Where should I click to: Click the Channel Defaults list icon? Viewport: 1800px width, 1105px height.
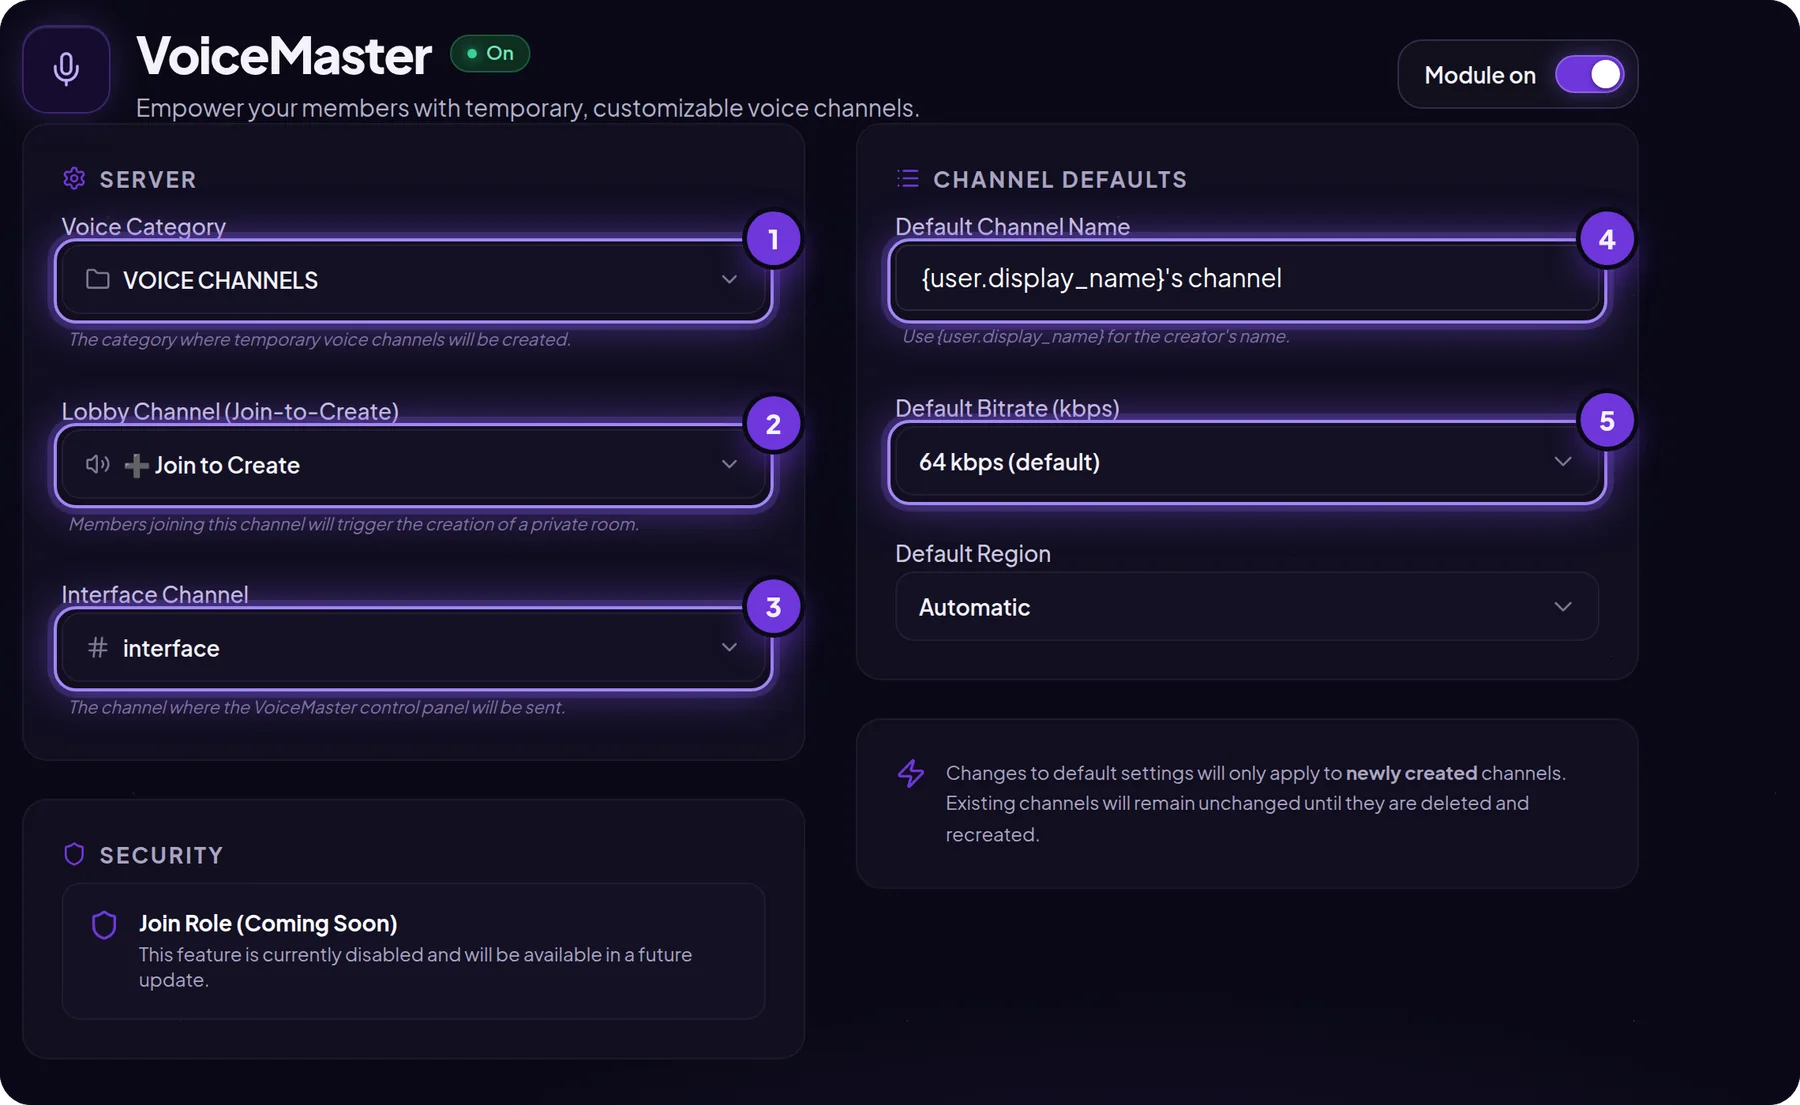click(x=908, y=179)
